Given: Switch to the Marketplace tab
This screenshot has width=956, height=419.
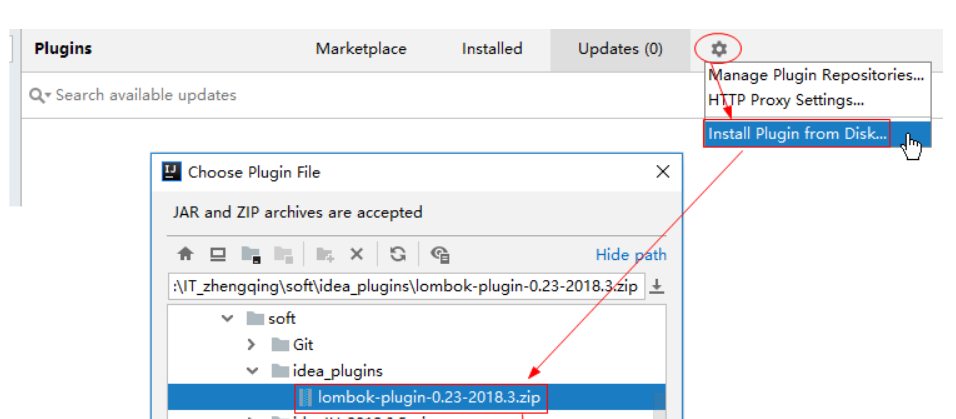Looking at the screenshot, I should pyautogui.click(x=361, y=49).
